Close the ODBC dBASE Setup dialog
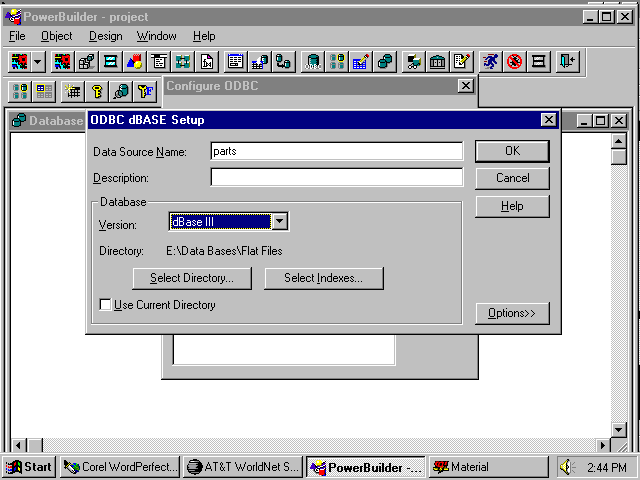 pos(548,120)
